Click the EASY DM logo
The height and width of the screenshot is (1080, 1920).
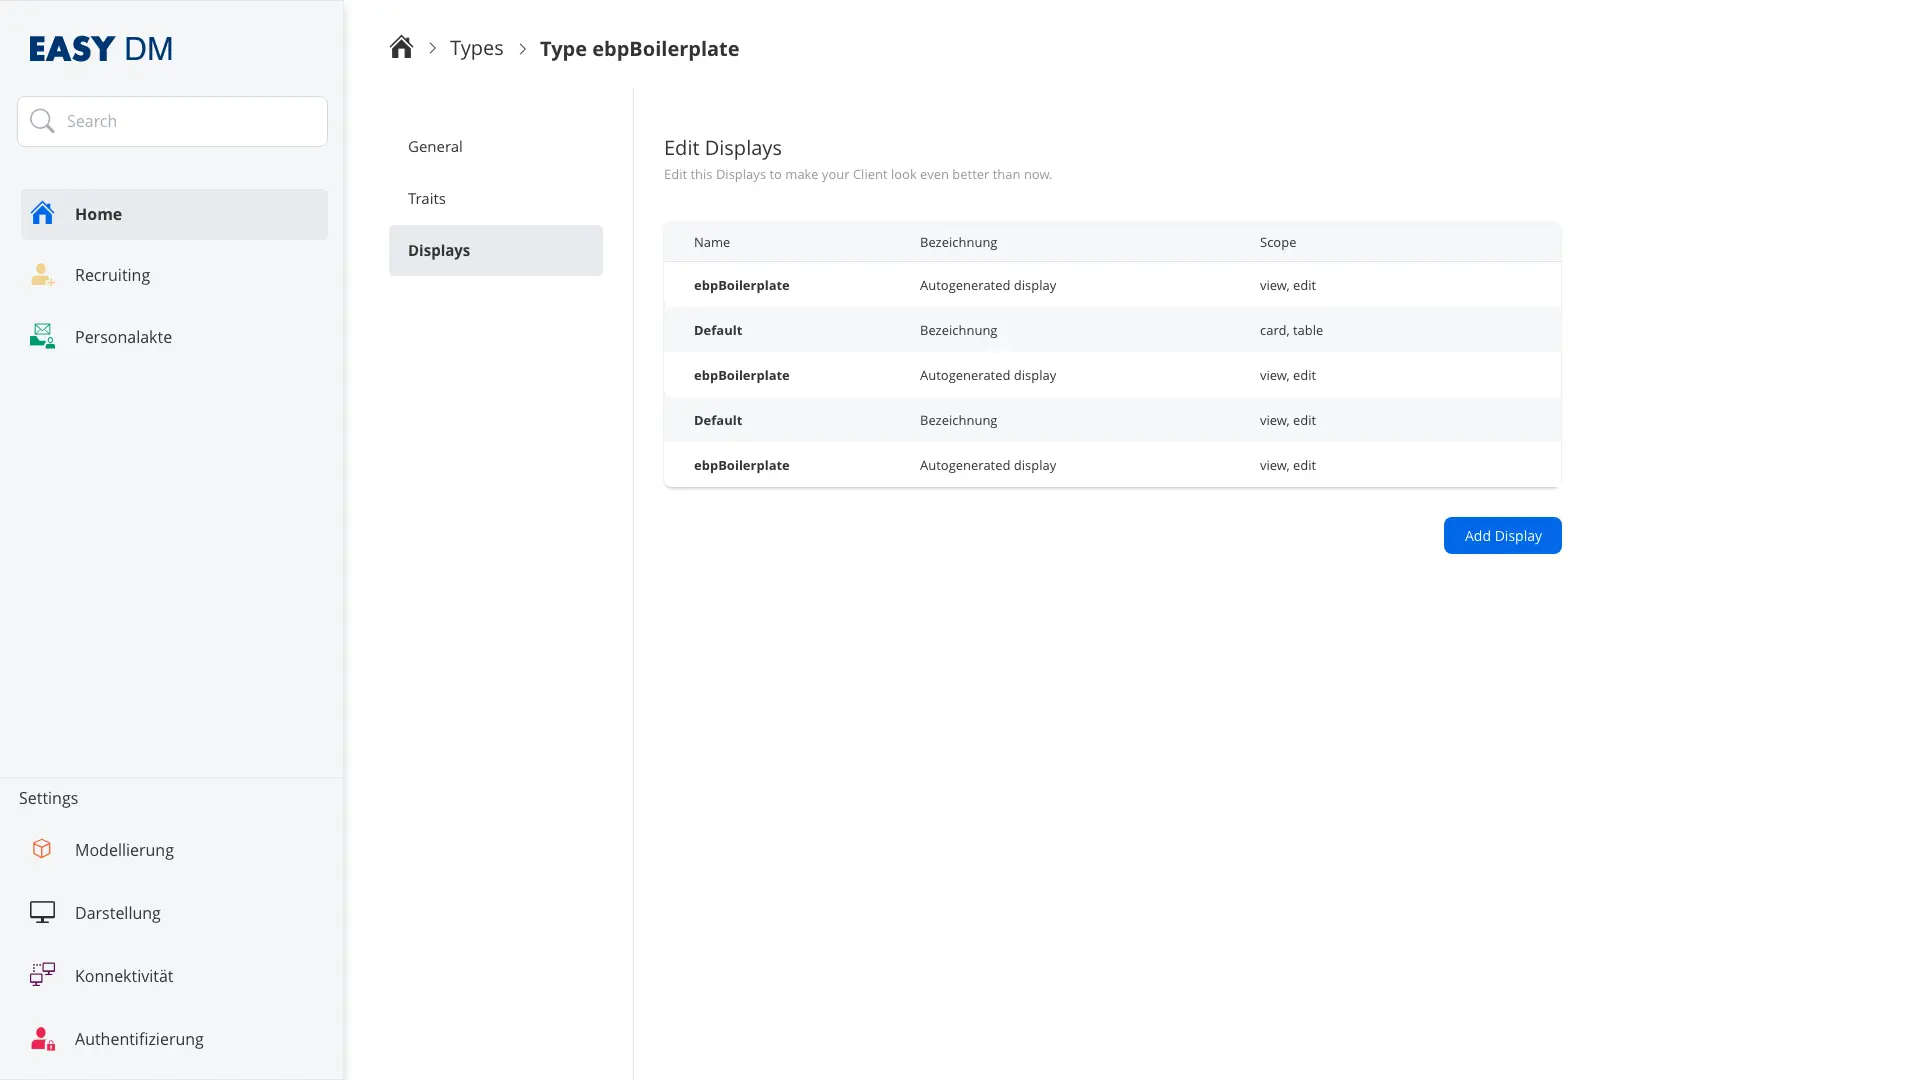coord(101,48)
